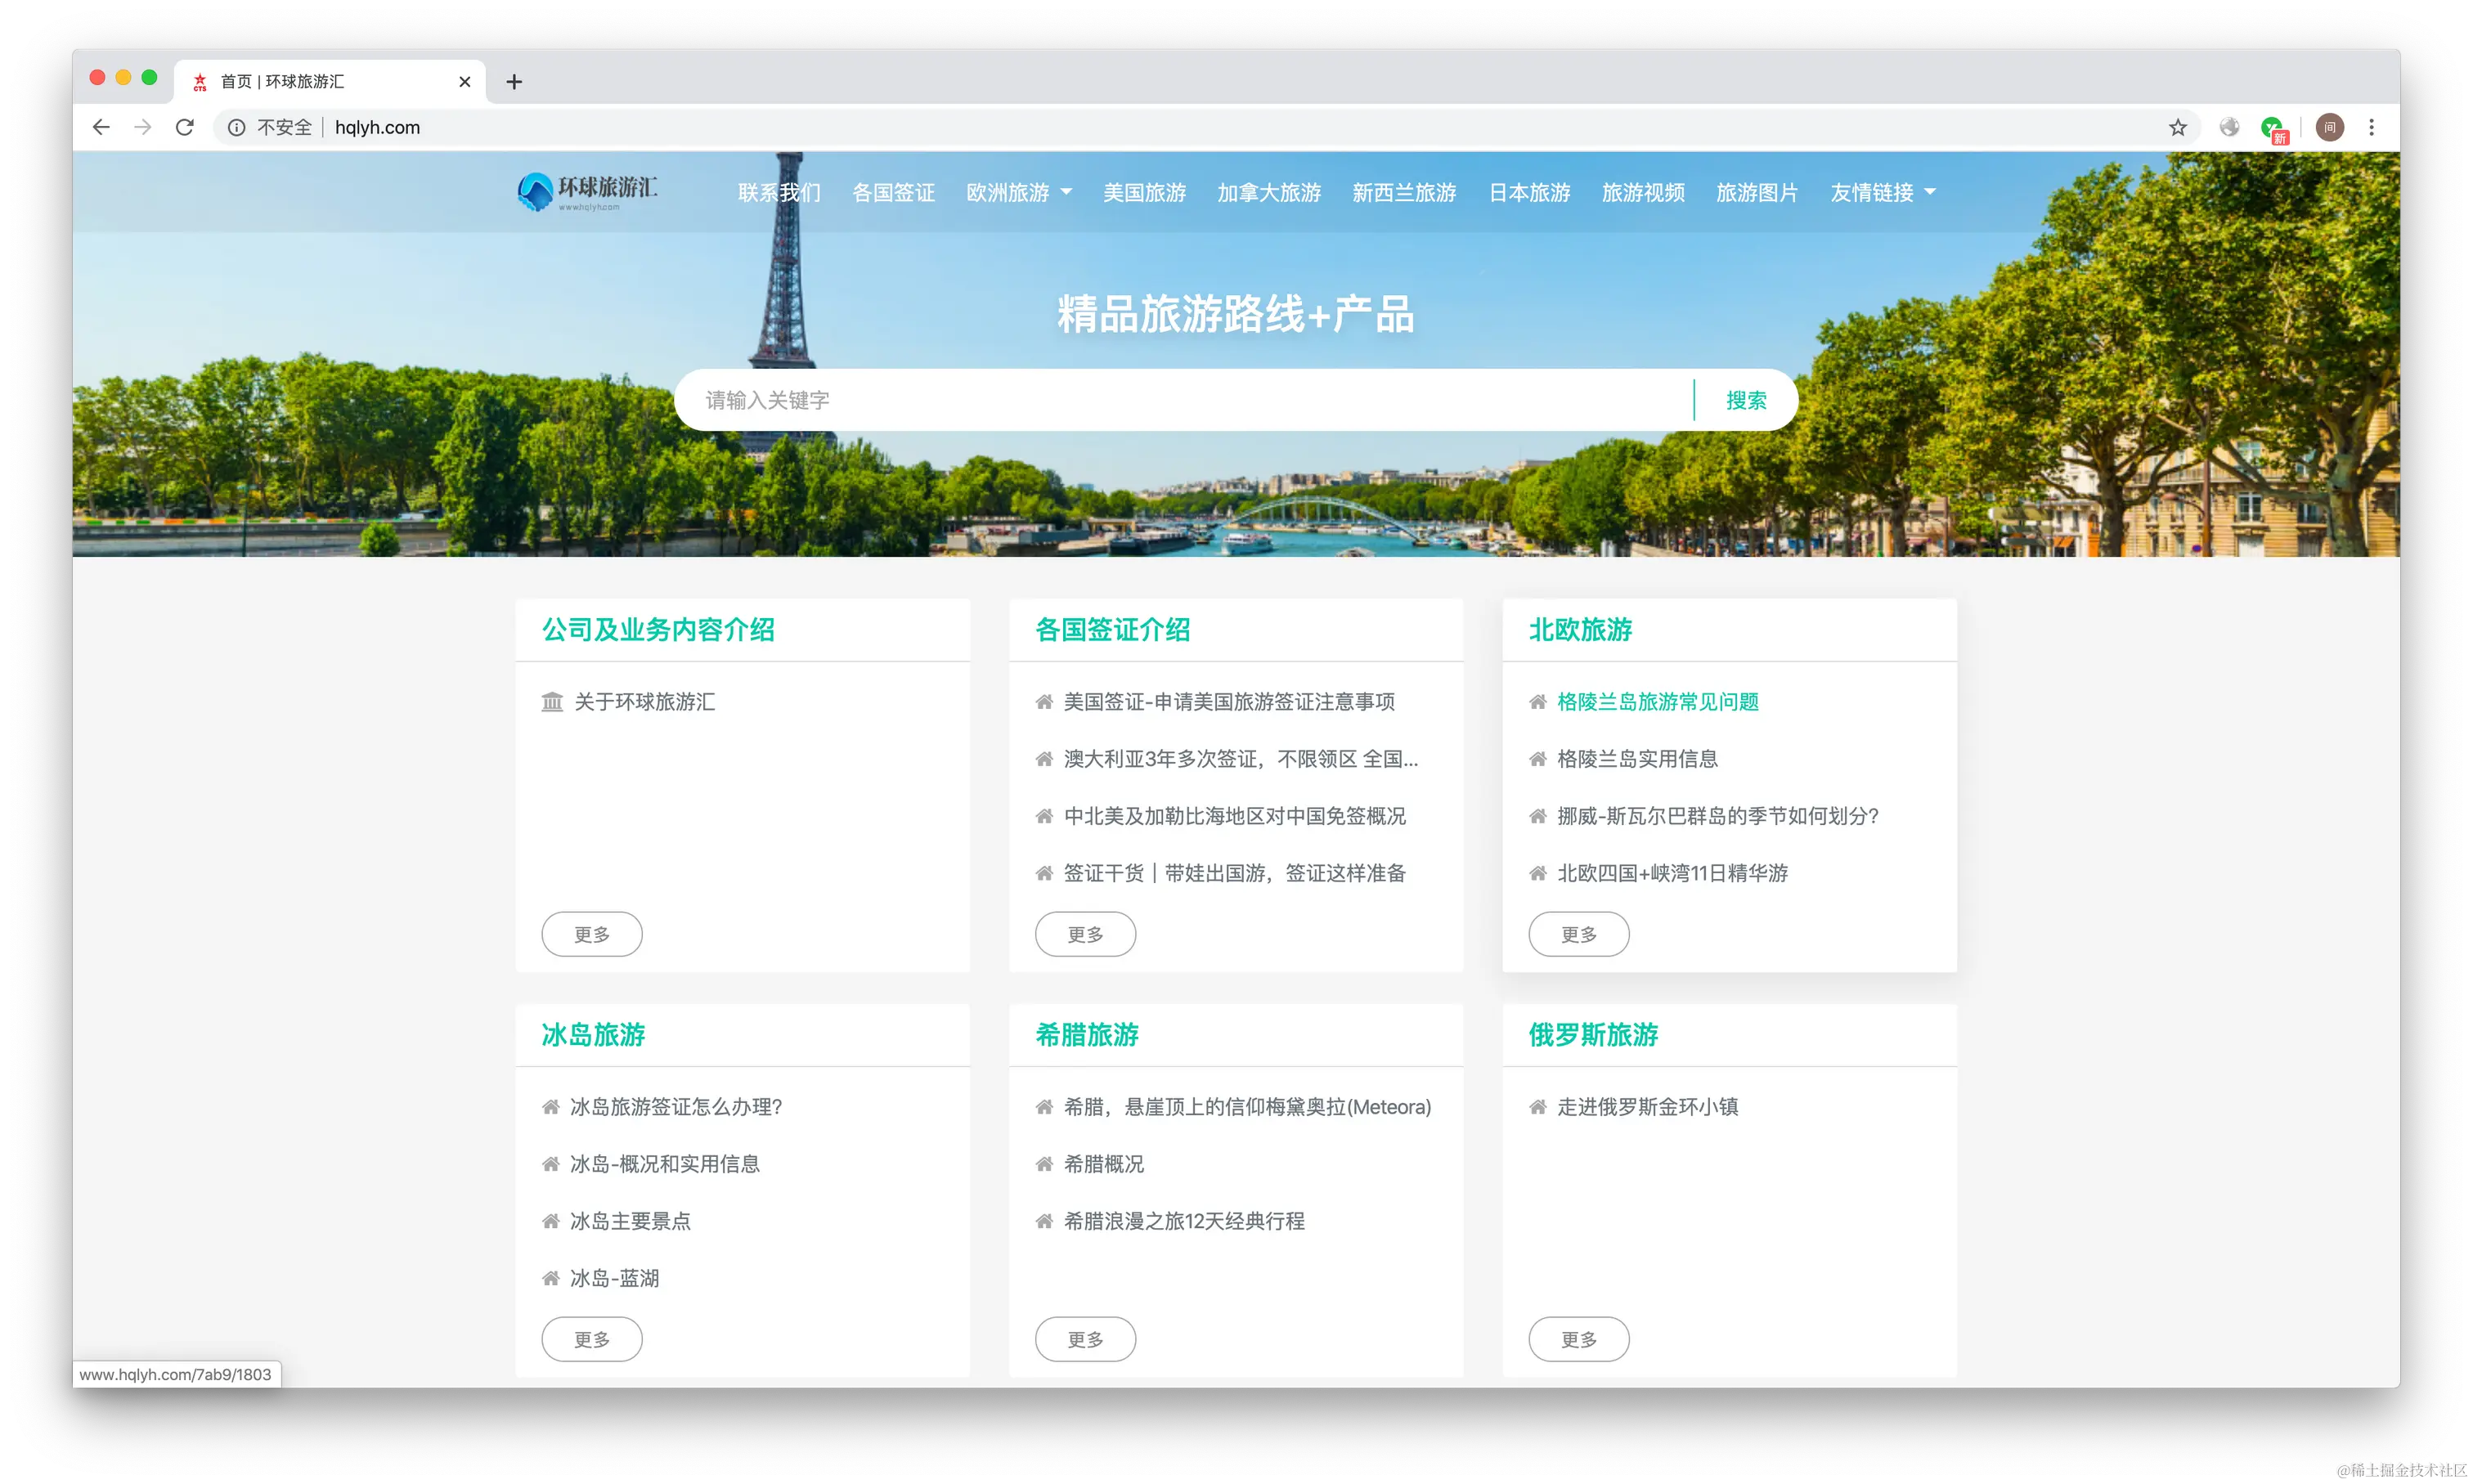
Task: Select the 旅游视频 nav item
Action: (1643, 192)
